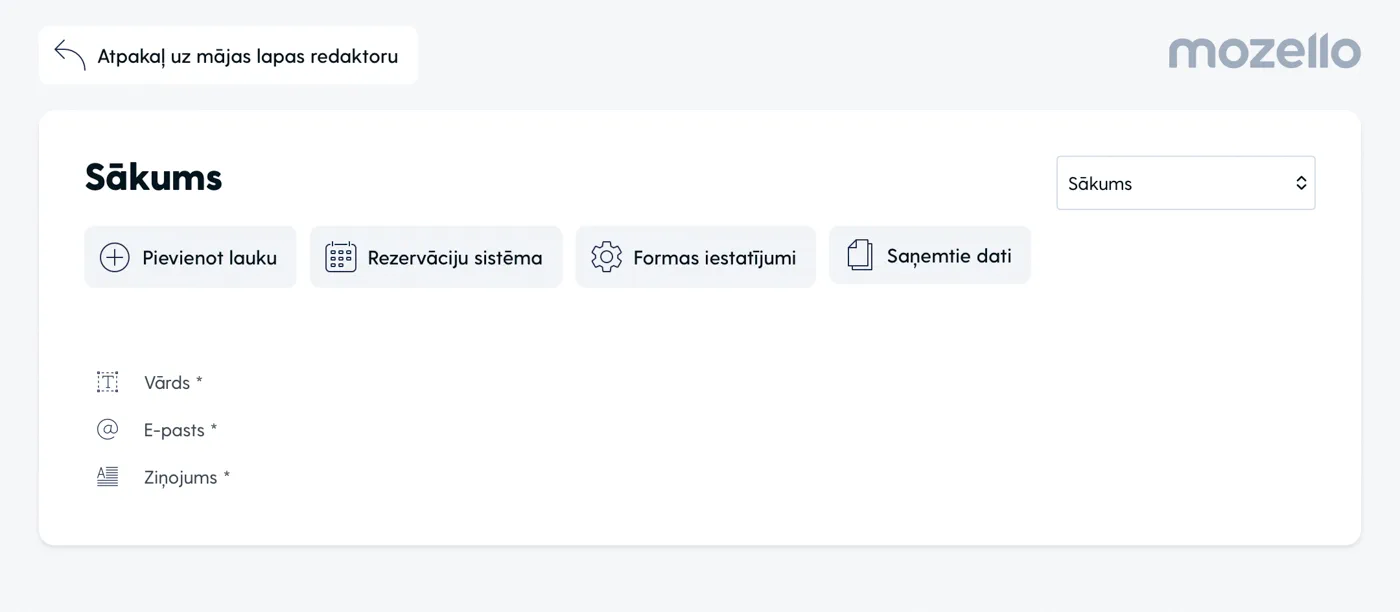
Task: Click the textarea icon beside Ziņojums
Action: tap(107, 477)
